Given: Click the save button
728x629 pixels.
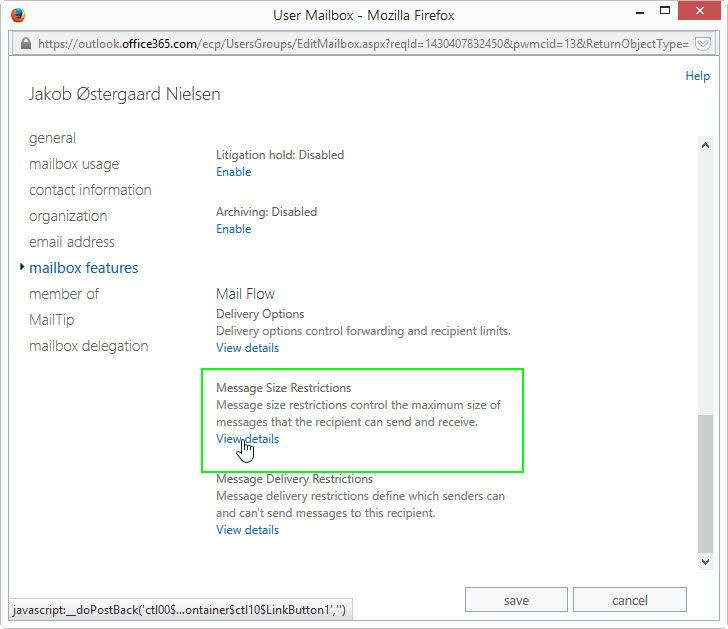Looking at the screenshot, I should pos(516,600).
